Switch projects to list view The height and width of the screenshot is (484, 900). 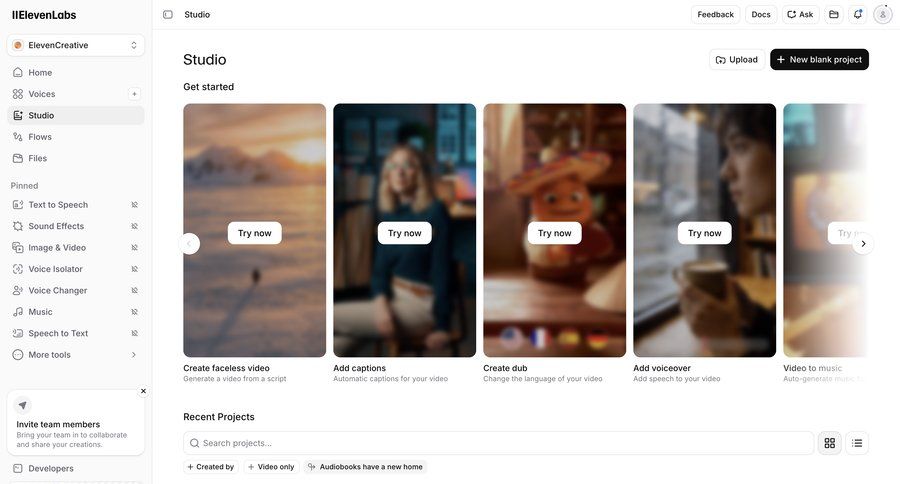[x=857, y=443]
